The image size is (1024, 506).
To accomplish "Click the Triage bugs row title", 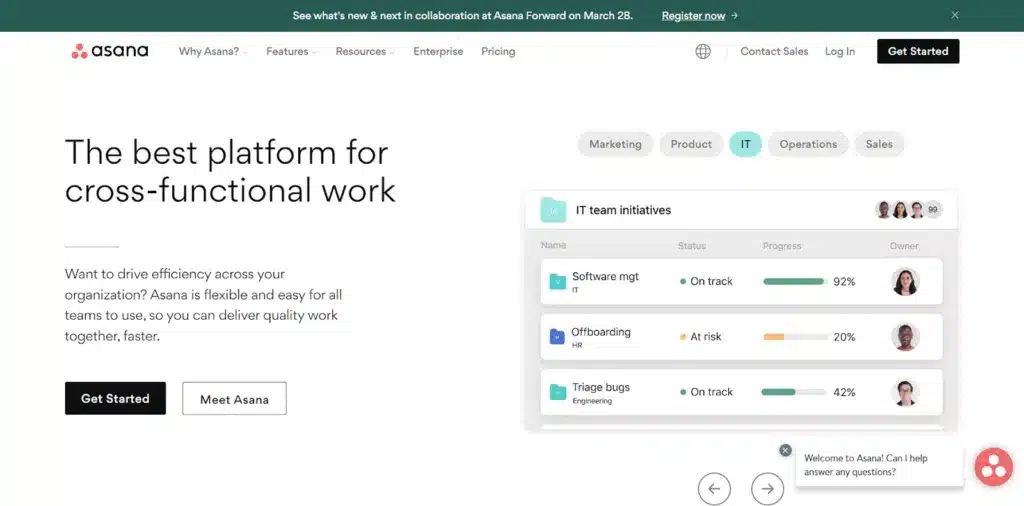I will [601, 387].
